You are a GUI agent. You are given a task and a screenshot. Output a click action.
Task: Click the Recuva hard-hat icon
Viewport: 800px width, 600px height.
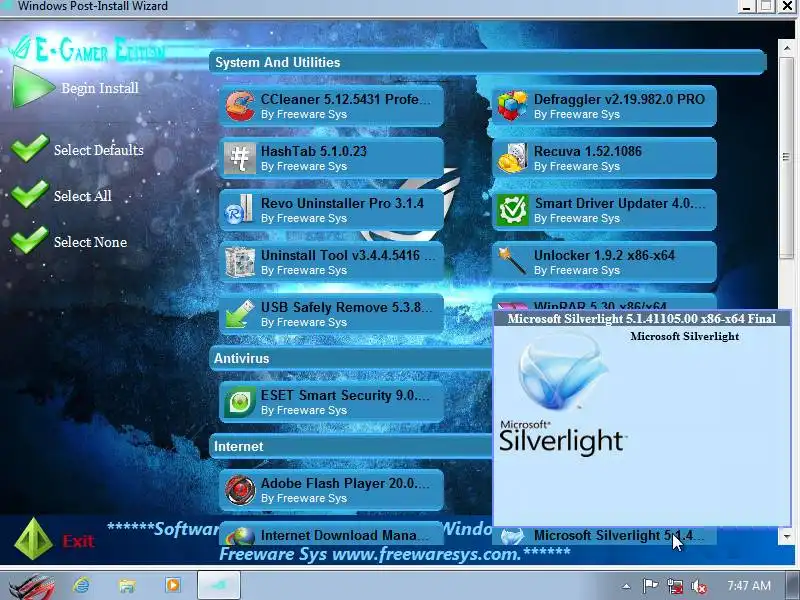(x=512, y=158)
